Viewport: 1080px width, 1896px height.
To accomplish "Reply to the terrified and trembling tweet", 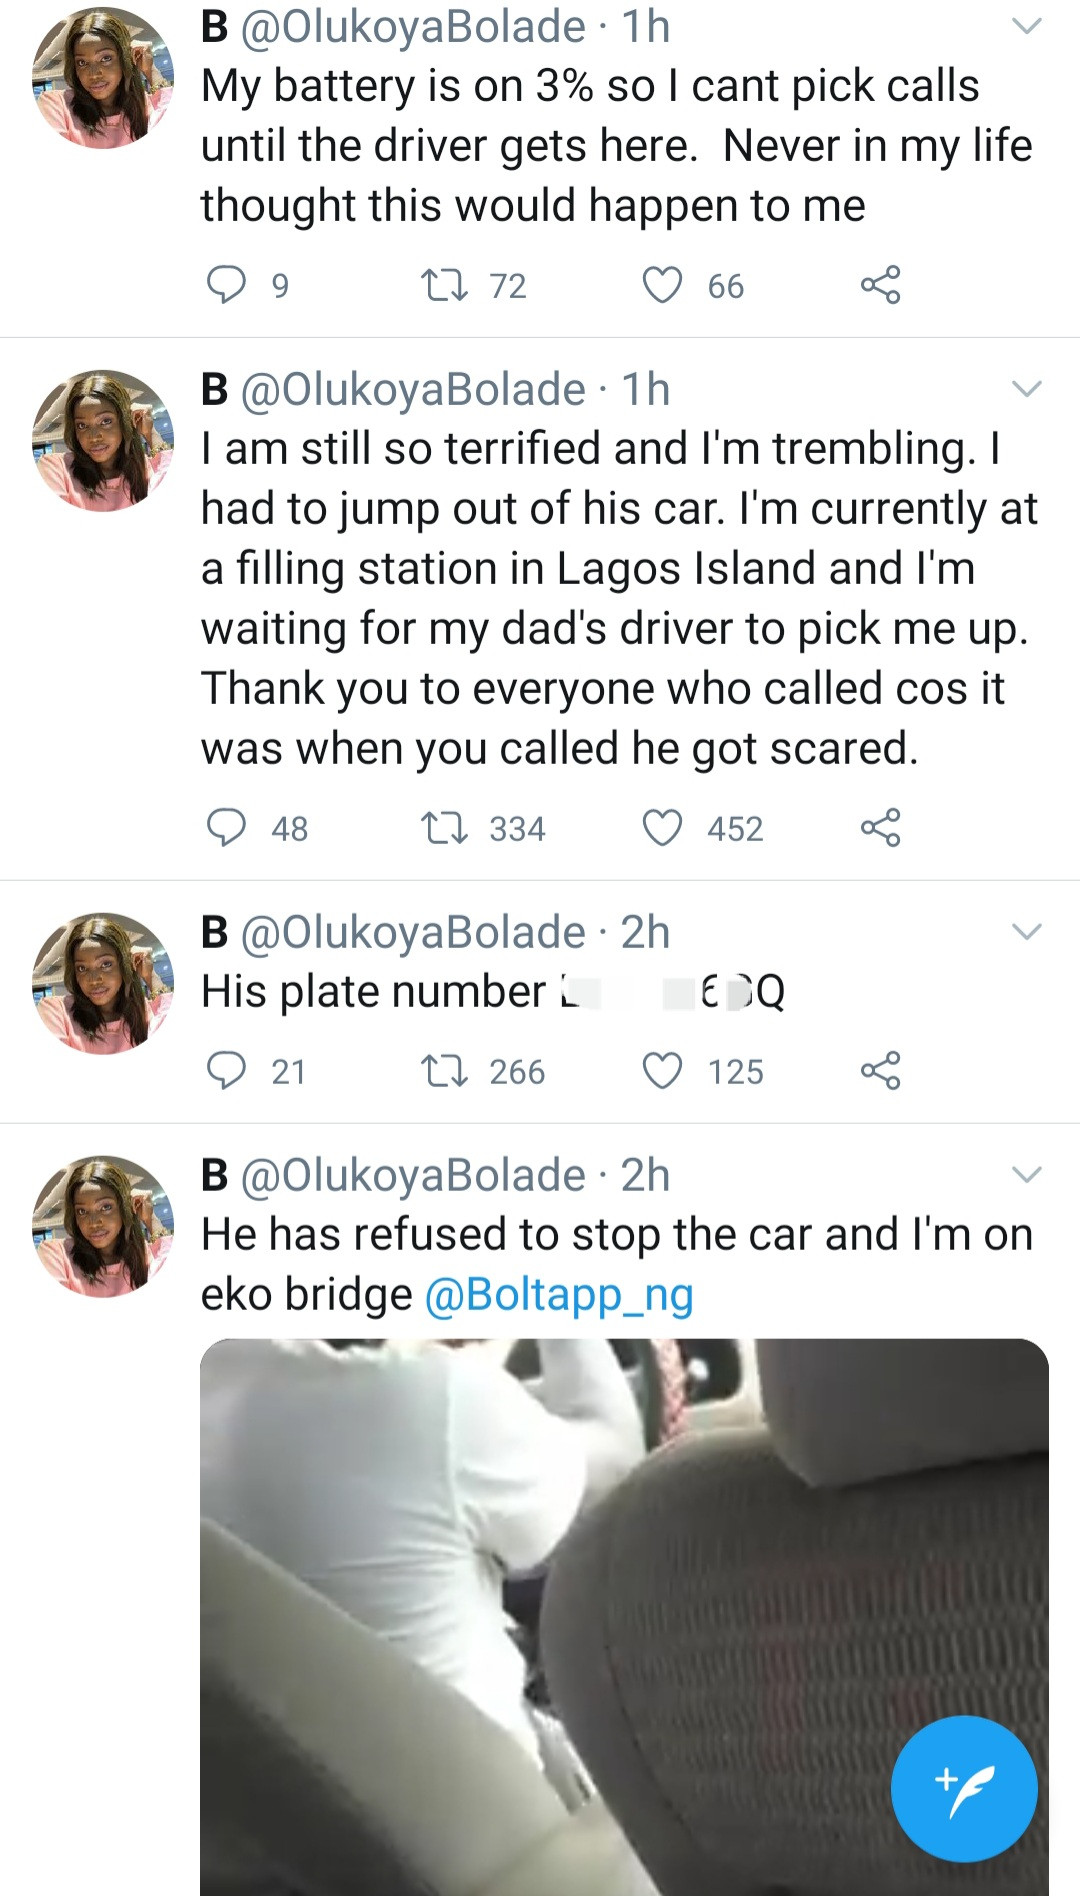I will 226,828.
